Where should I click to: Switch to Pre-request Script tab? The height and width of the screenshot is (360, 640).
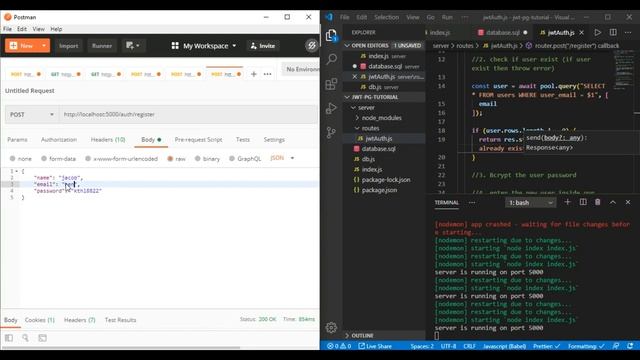(x=198, y=140)
